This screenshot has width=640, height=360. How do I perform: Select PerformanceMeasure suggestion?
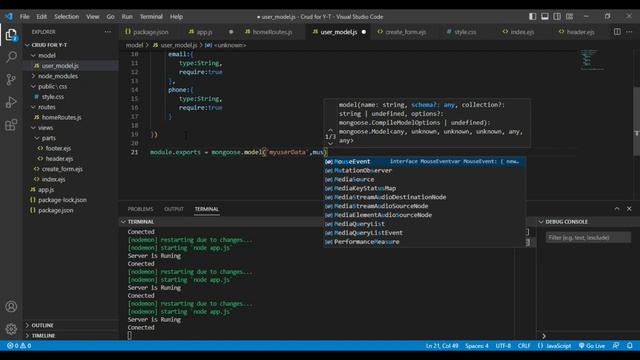[424, 242]
